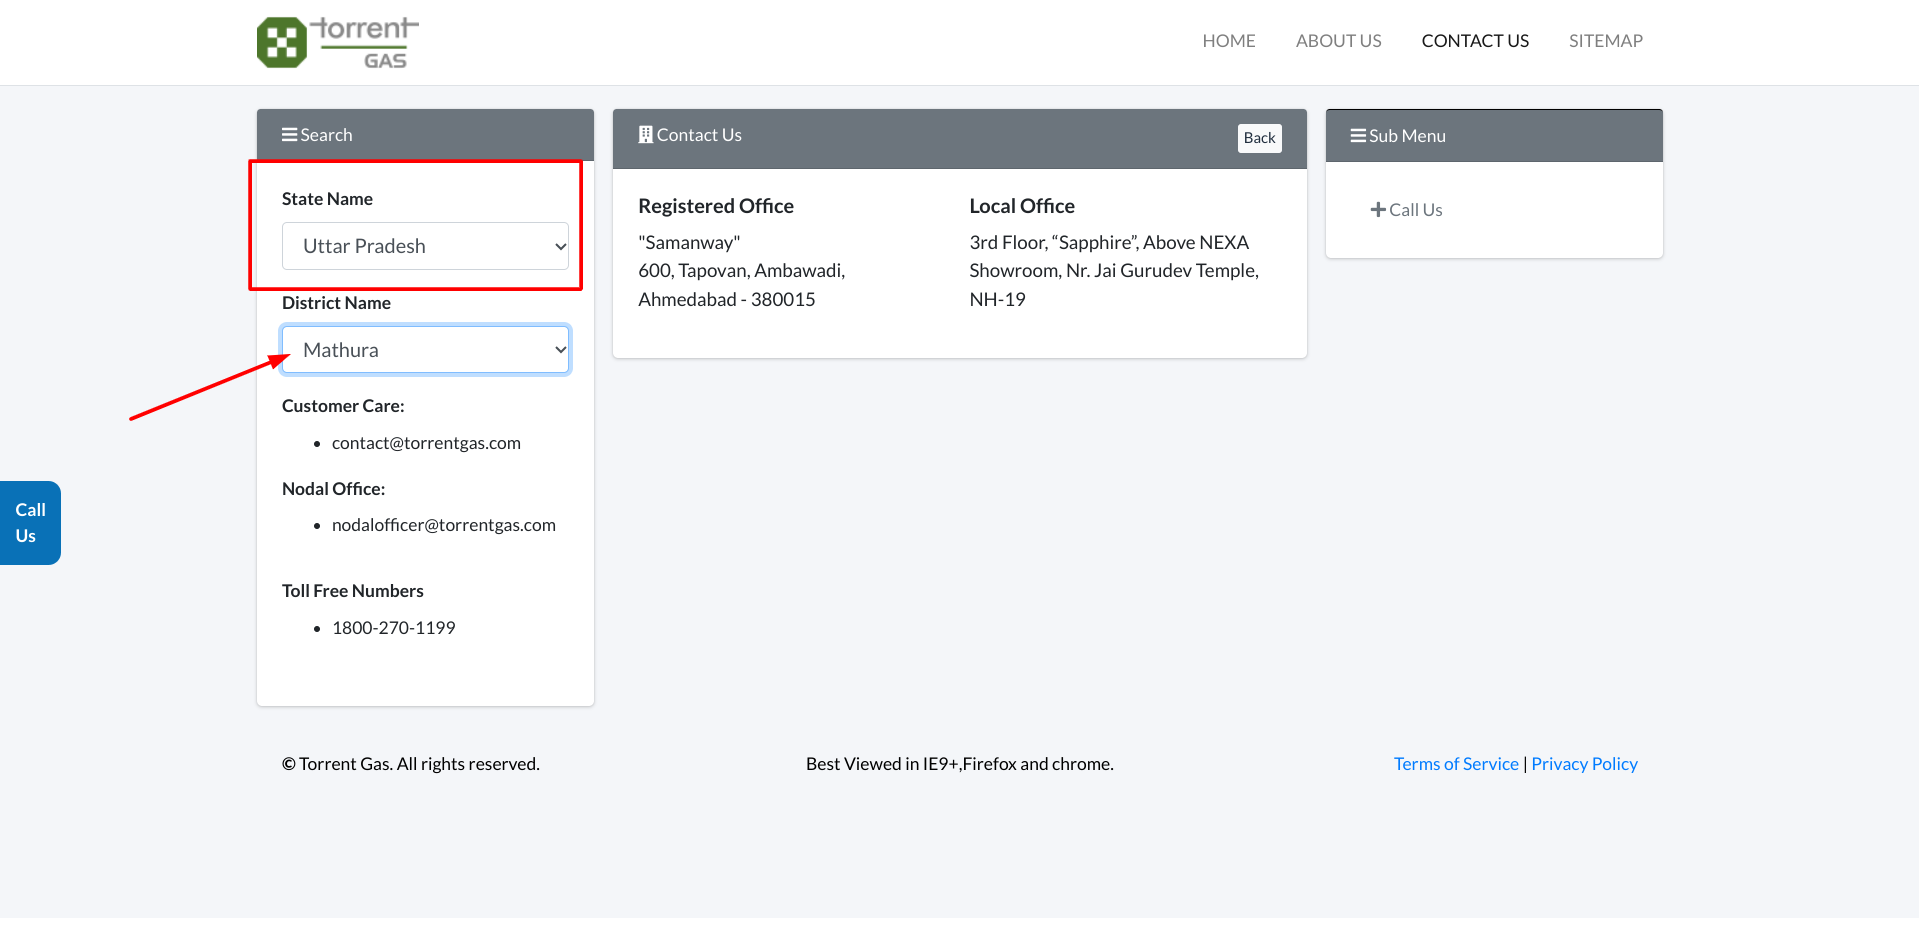This screenshot has height=931, width=1919.
Task: Click the Sub Menu hamburger icon
Action: point(1357,136)
